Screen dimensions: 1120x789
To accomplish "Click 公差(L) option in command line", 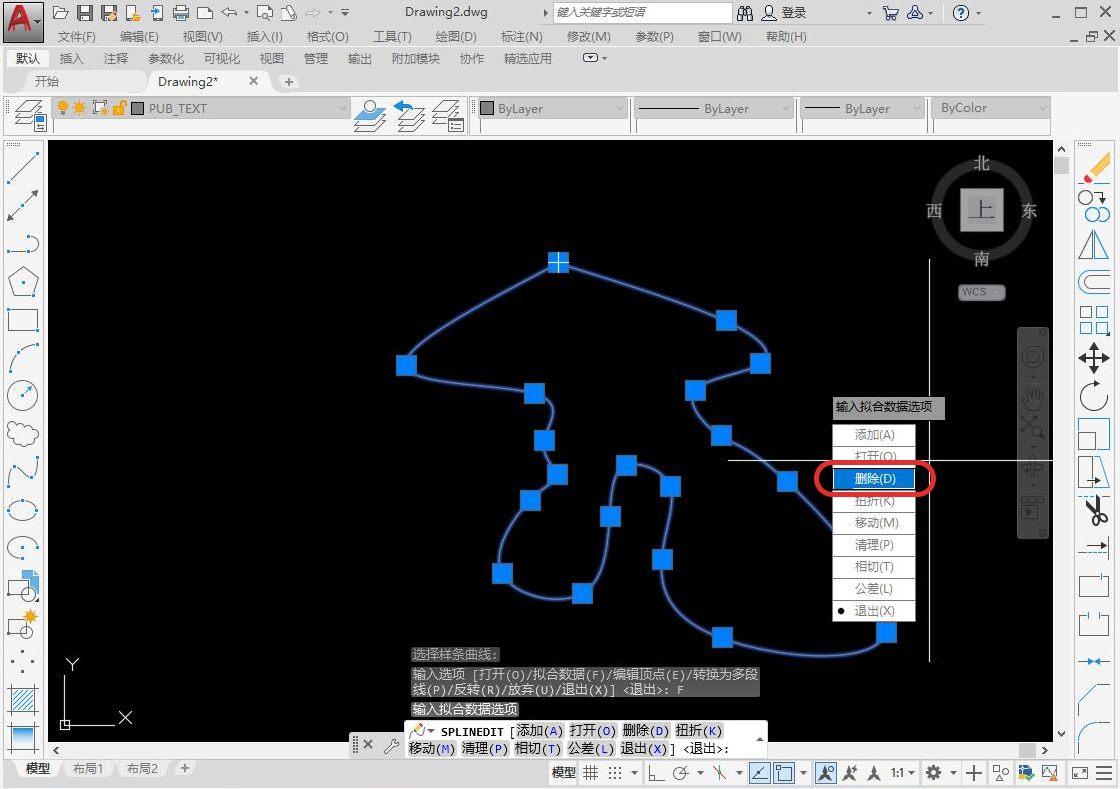I will 590,748.
